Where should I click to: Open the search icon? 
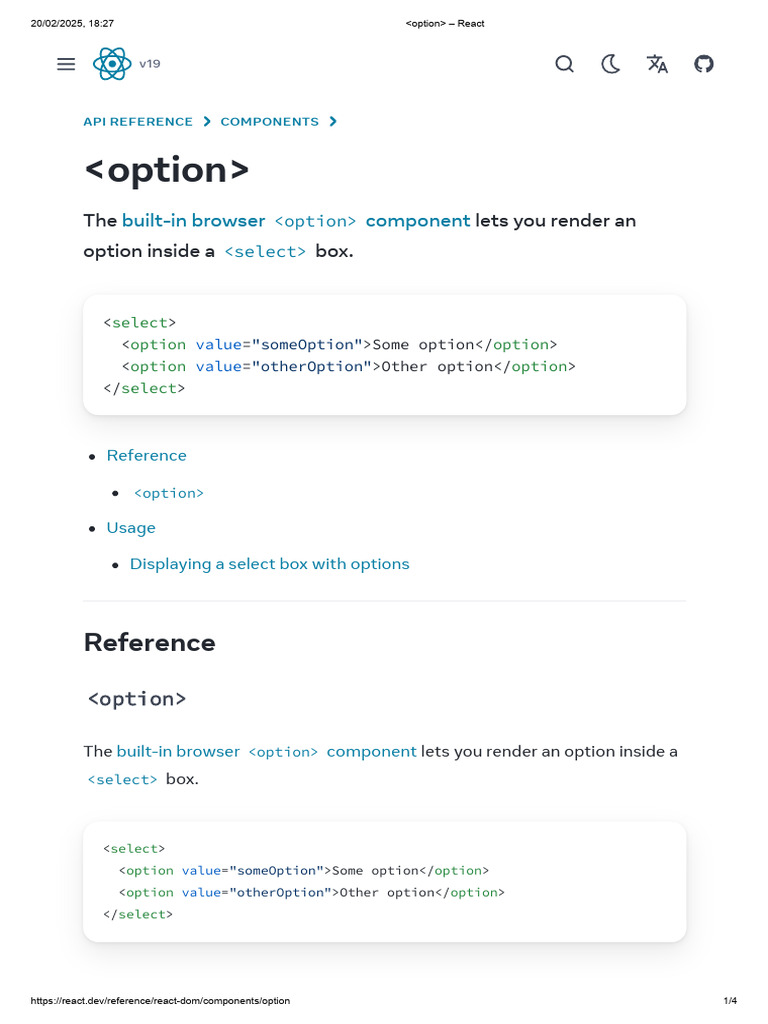point(564,64)
